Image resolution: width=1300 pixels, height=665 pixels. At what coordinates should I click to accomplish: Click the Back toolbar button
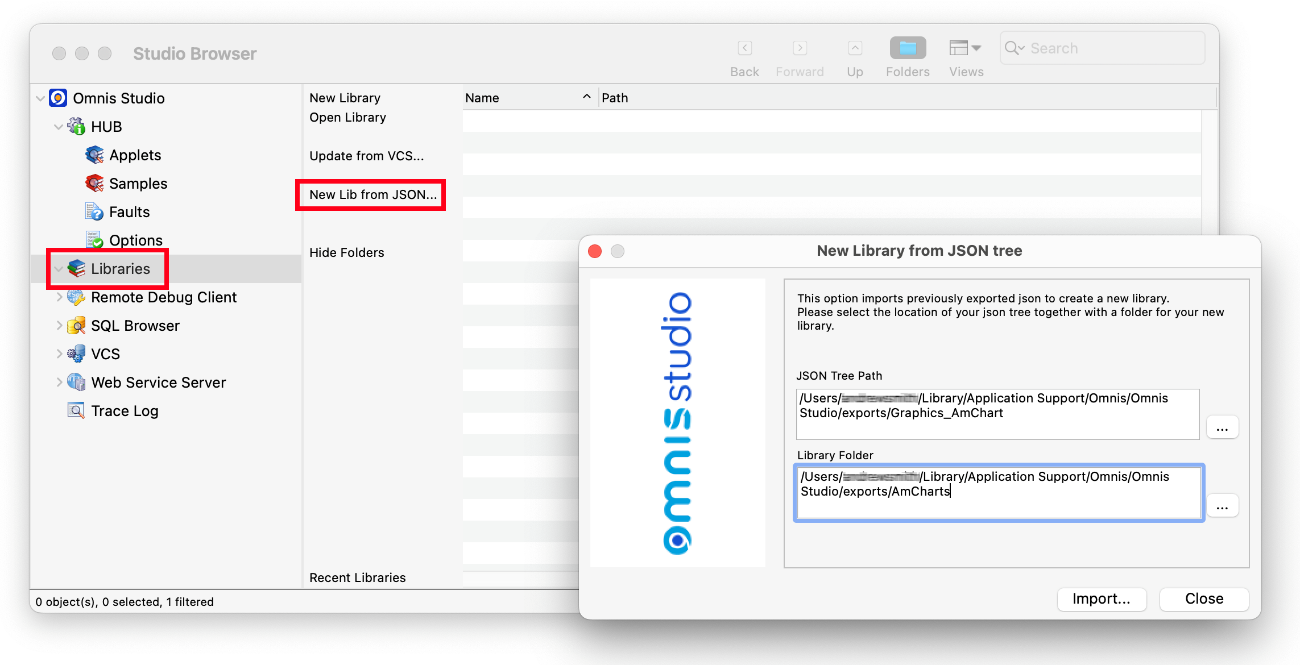(745, 57)
